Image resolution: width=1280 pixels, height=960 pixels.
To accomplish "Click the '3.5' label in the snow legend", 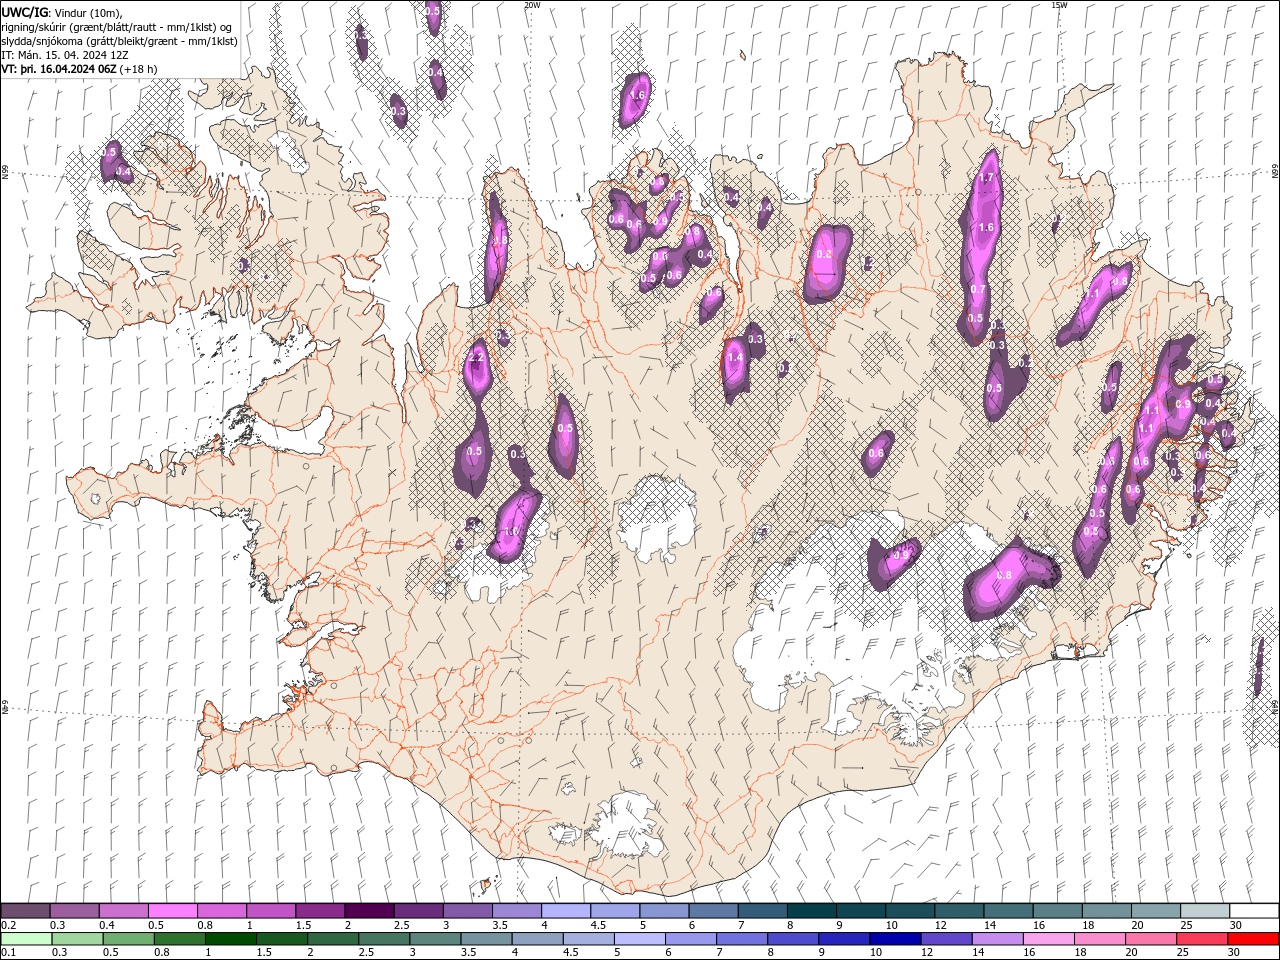I will tap(500, 925).
